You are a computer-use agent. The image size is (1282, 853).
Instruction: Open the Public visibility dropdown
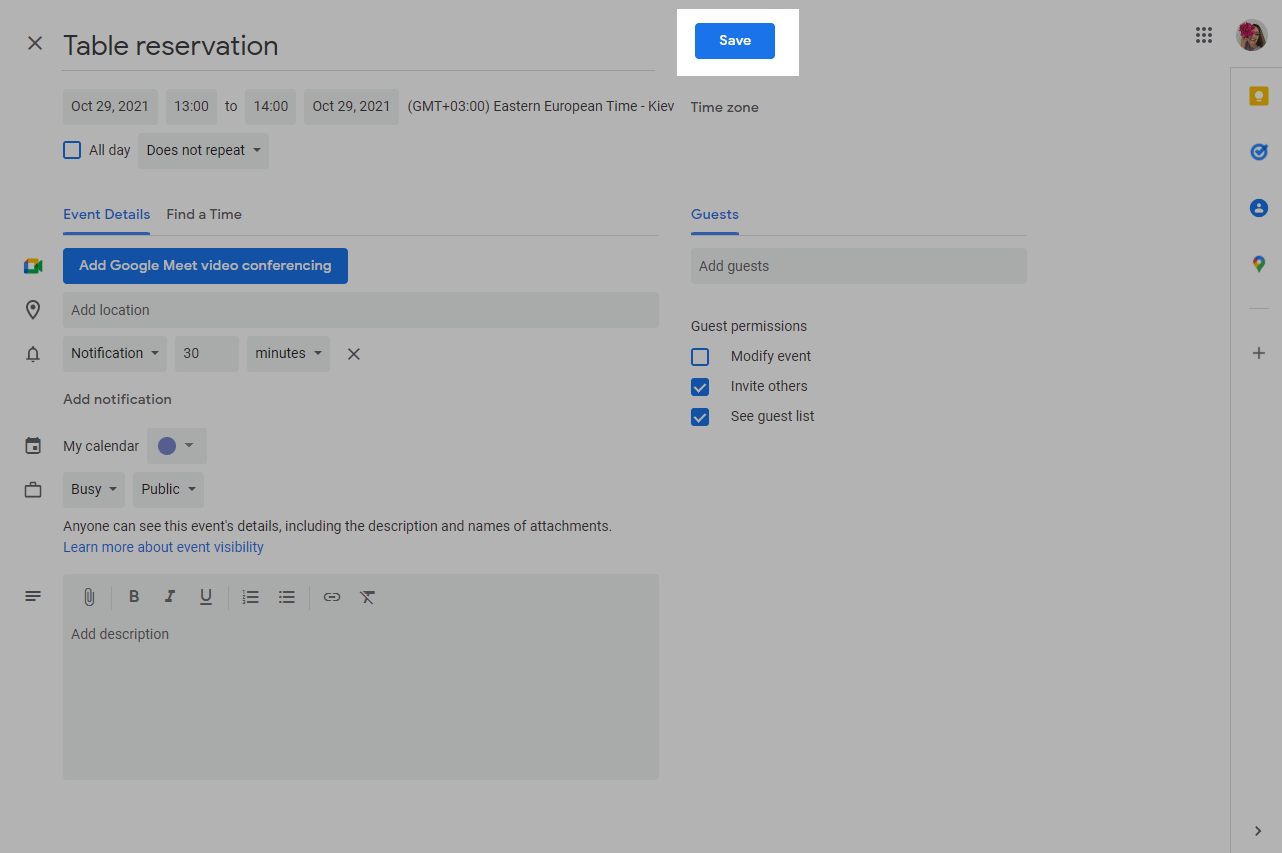168,490
